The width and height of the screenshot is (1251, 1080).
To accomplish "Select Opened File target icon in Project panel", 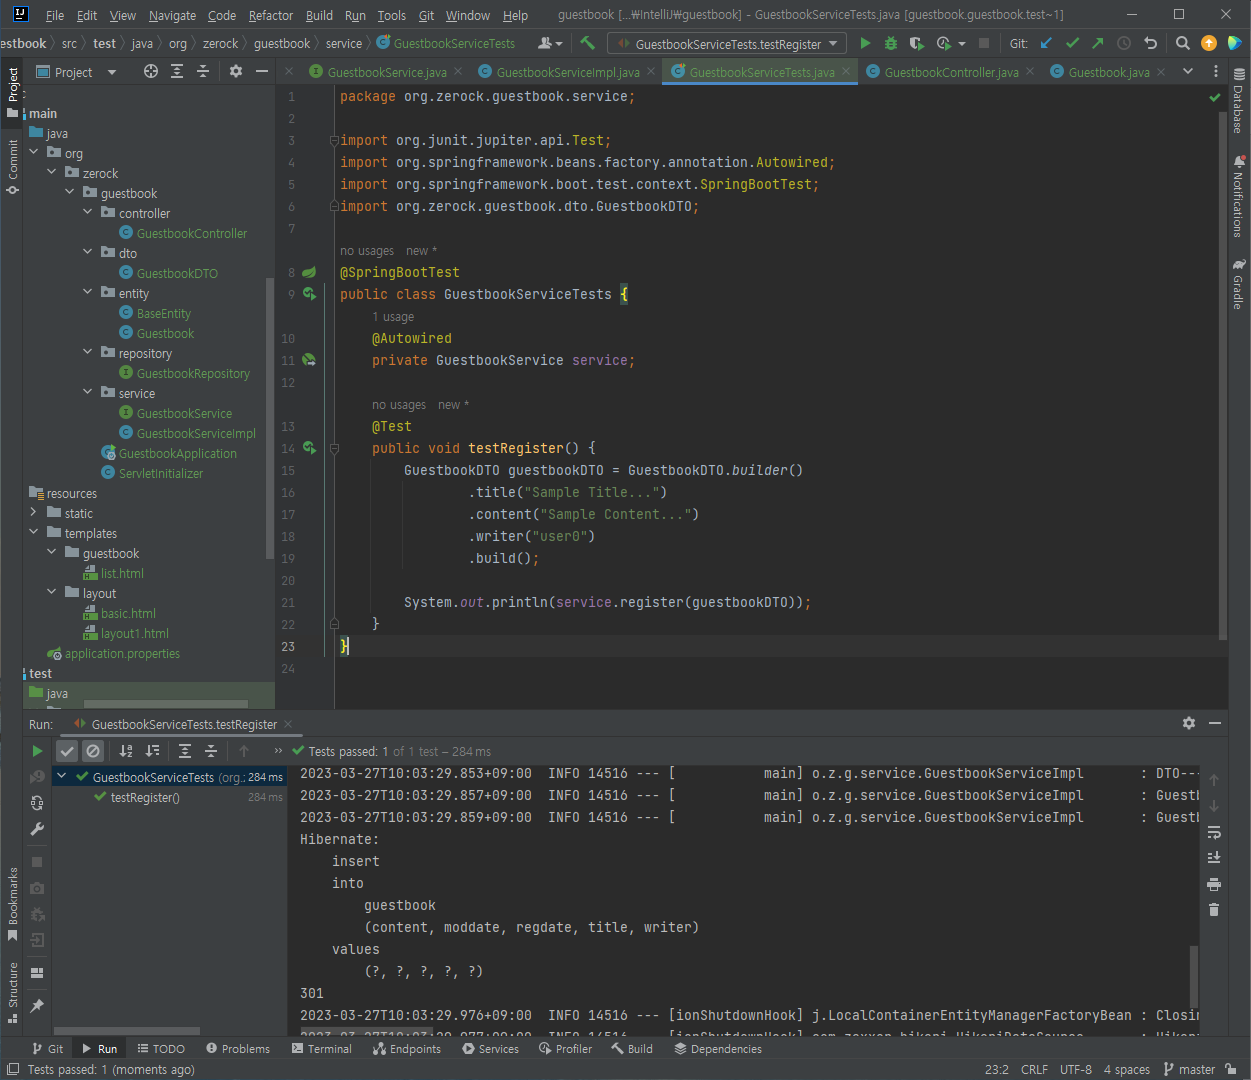I will coord(151,71).
